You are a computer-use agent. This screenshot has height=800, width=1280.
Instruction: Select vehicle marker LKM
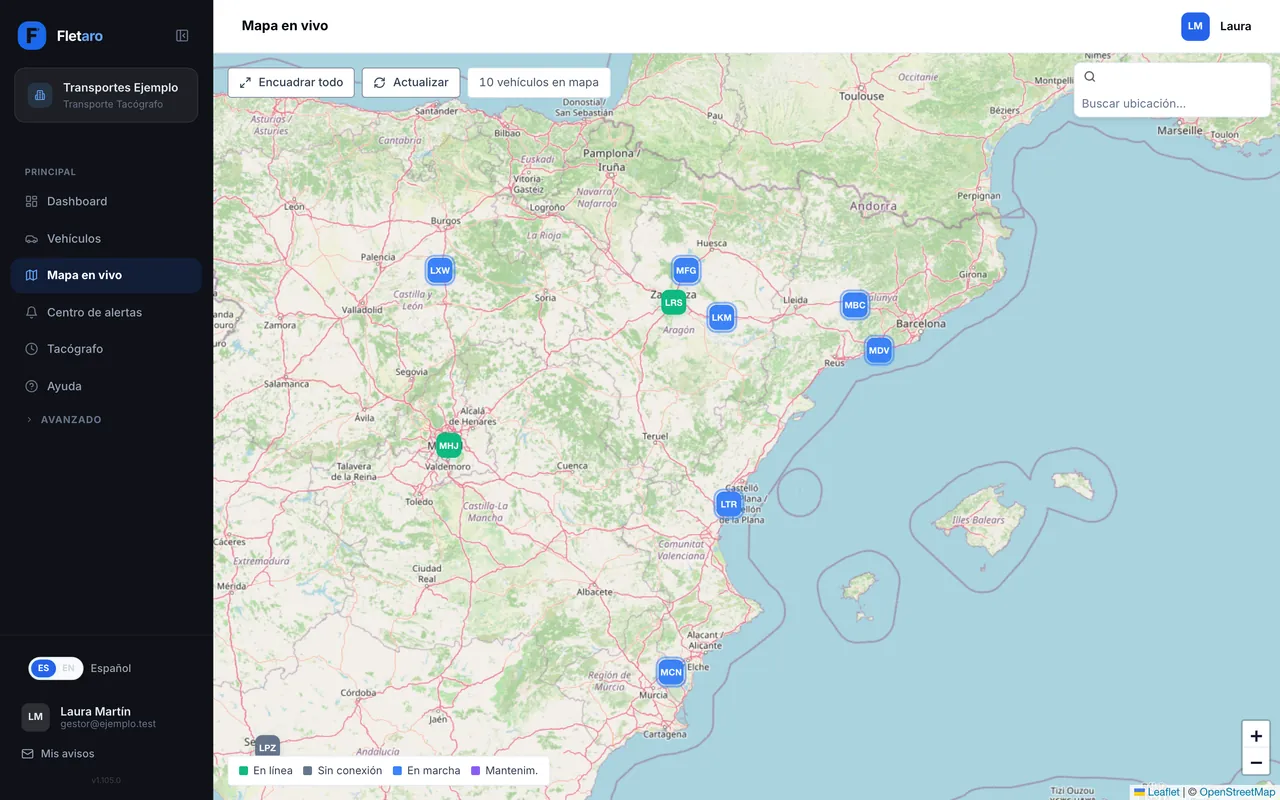(x=721, y=318)
